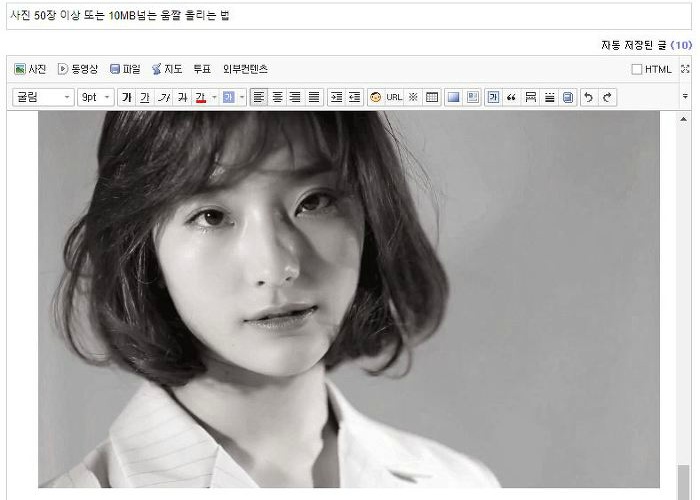The image size is (700, 500).
Task: Align text right
Action: pos(295,97)
